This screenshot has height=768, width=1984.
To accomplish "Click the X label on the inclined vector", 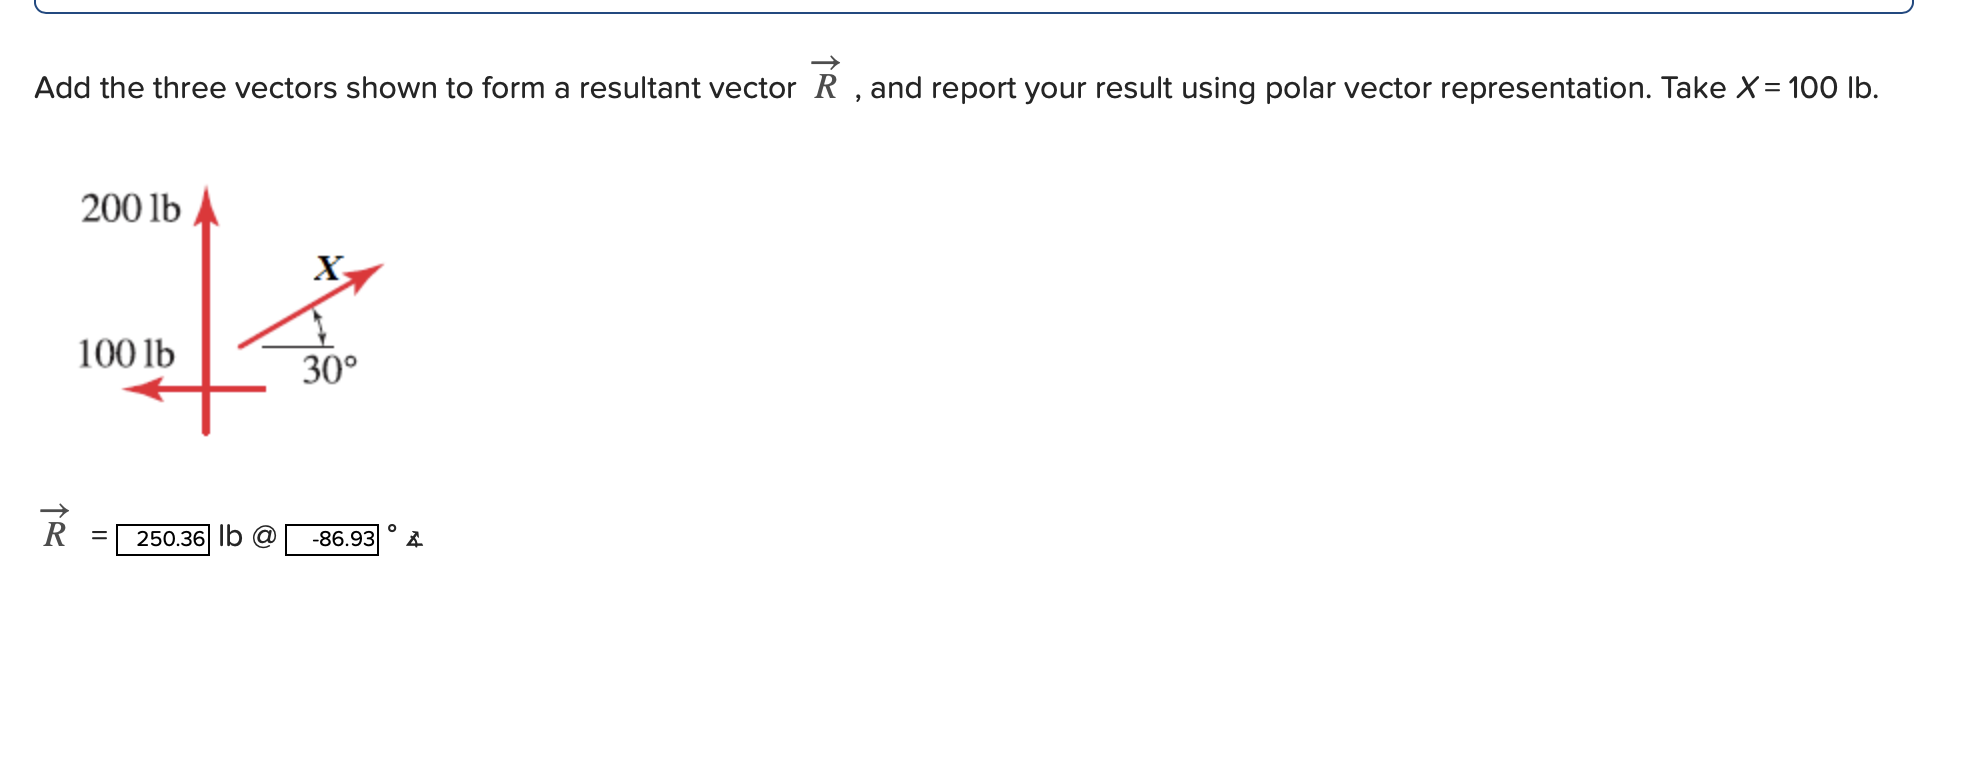I will (x=326, y=269).
